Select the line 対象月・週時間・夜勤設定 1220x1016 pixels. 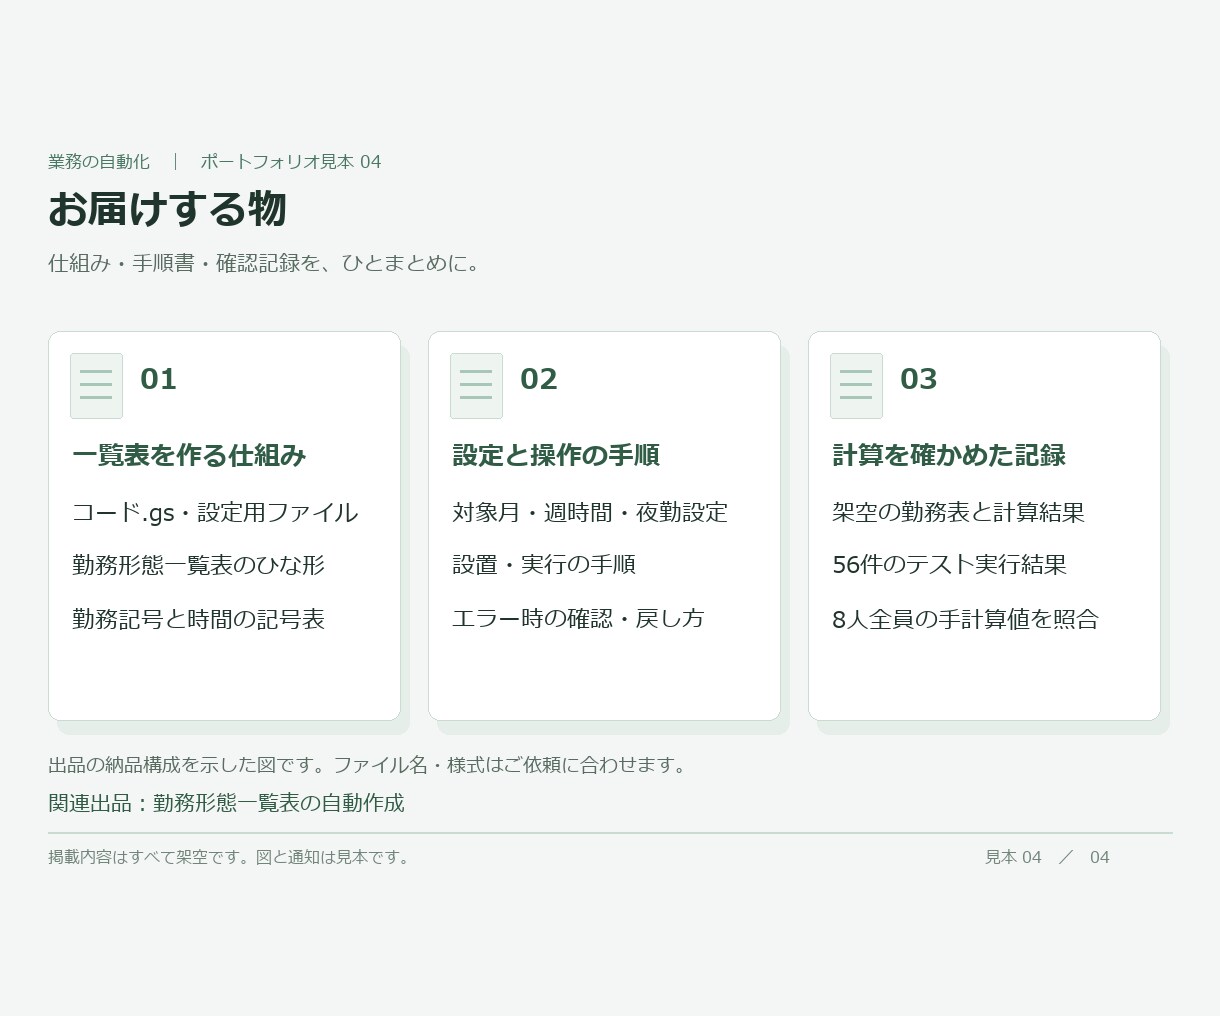(590, 513)
